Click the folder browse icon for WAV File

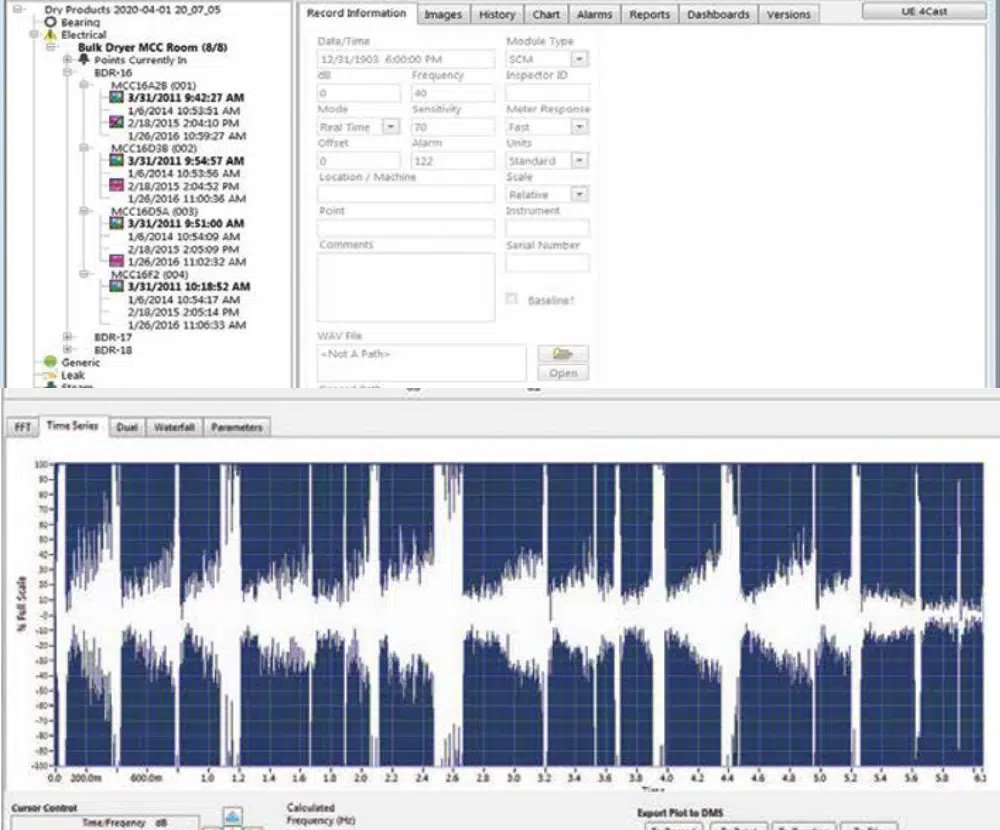[563, 354]
